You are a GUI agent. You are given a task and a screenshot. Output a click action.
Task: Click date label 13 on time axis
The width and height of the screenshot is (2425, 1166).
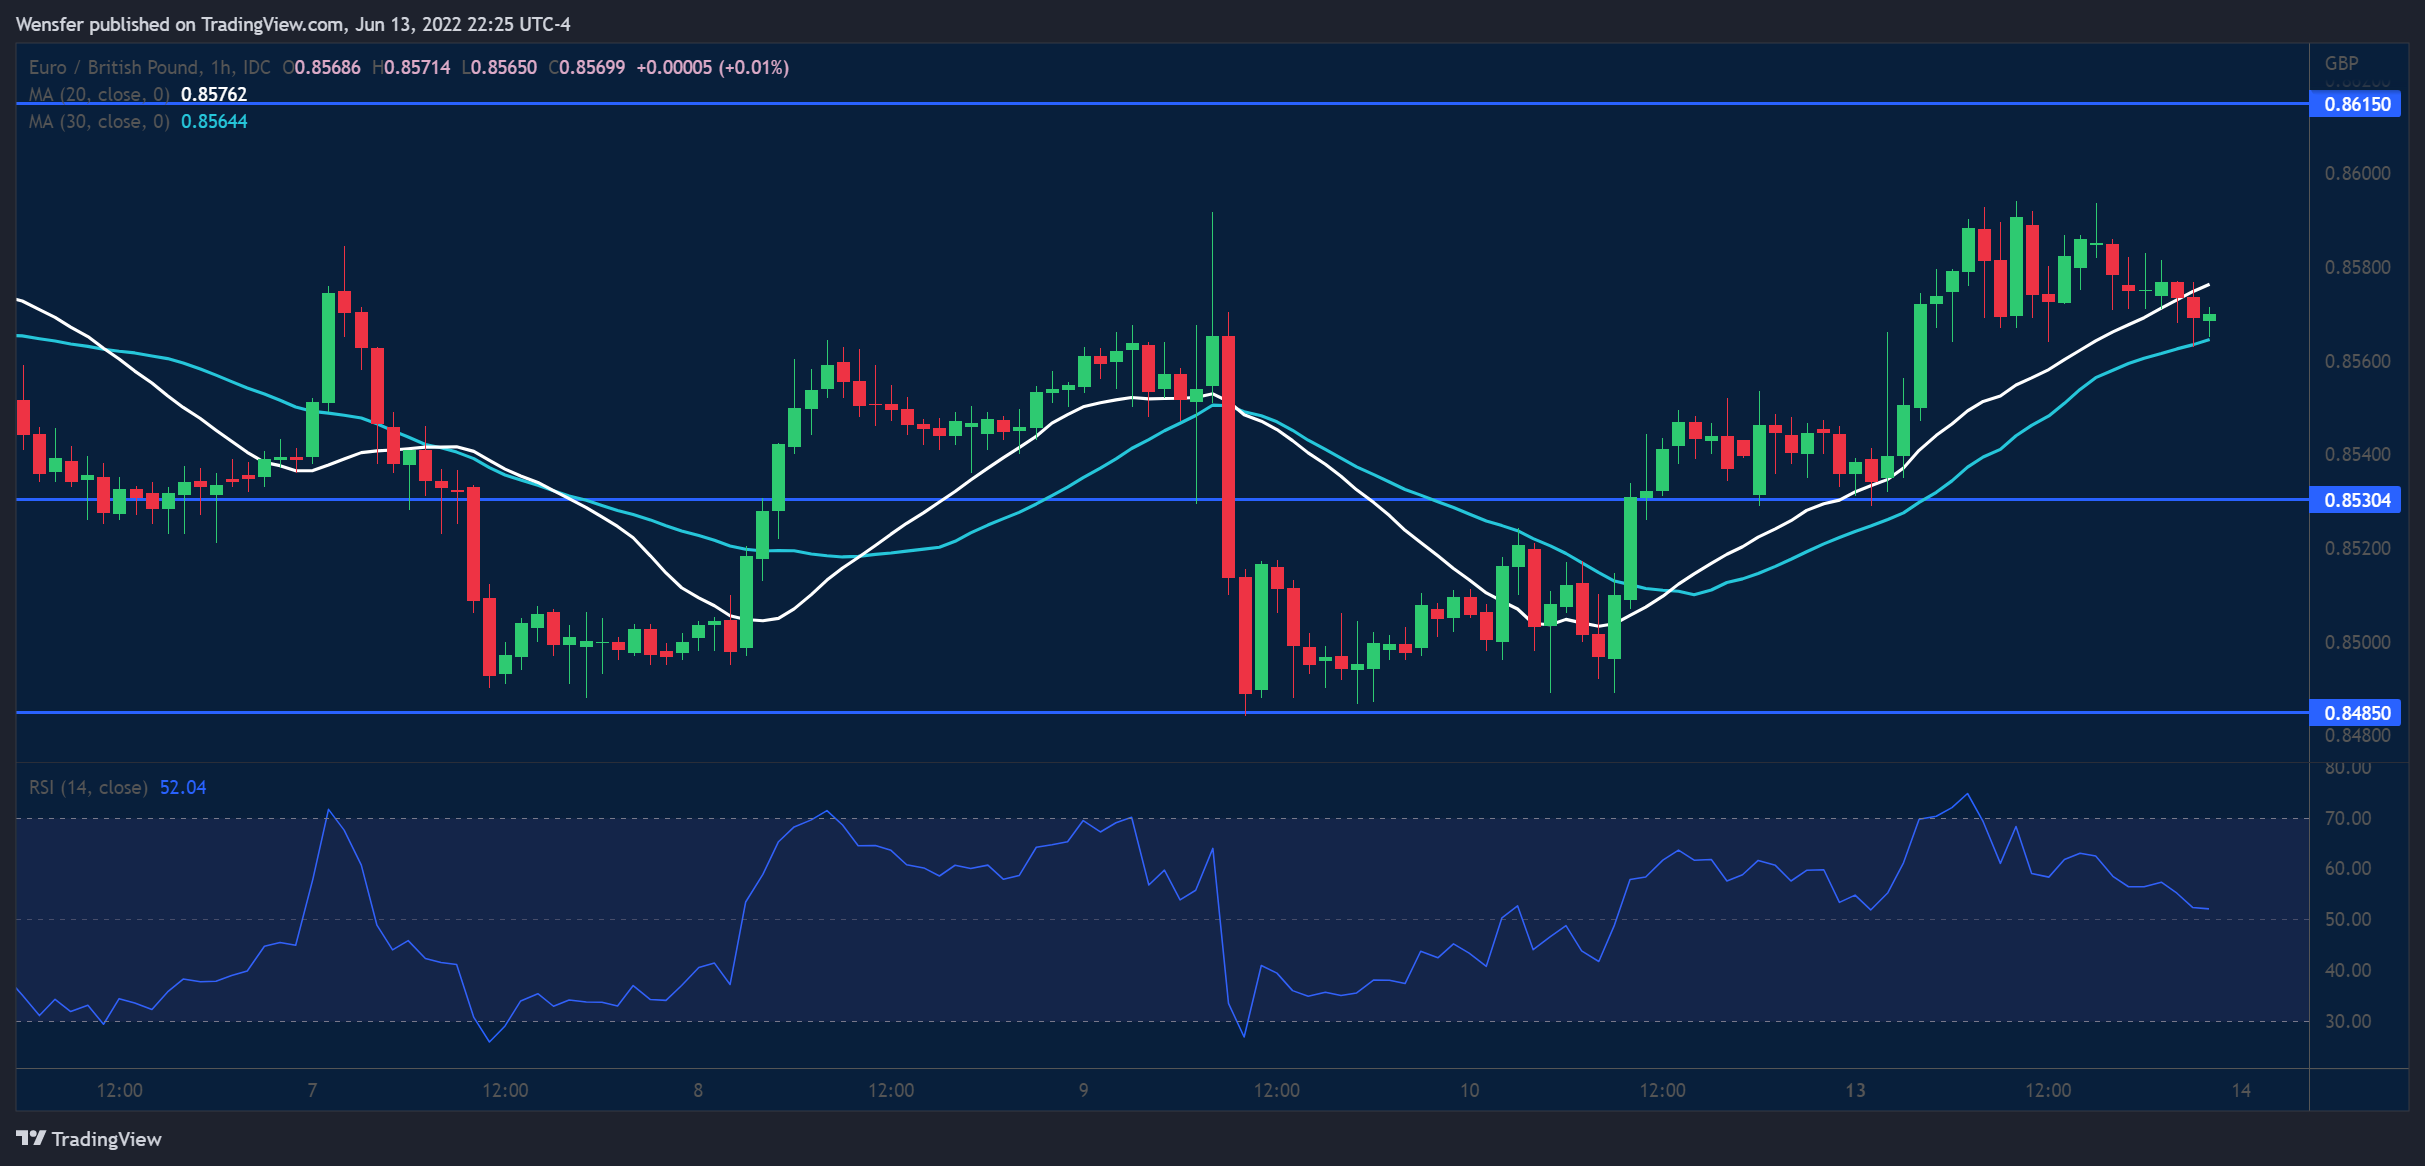1855,1090
